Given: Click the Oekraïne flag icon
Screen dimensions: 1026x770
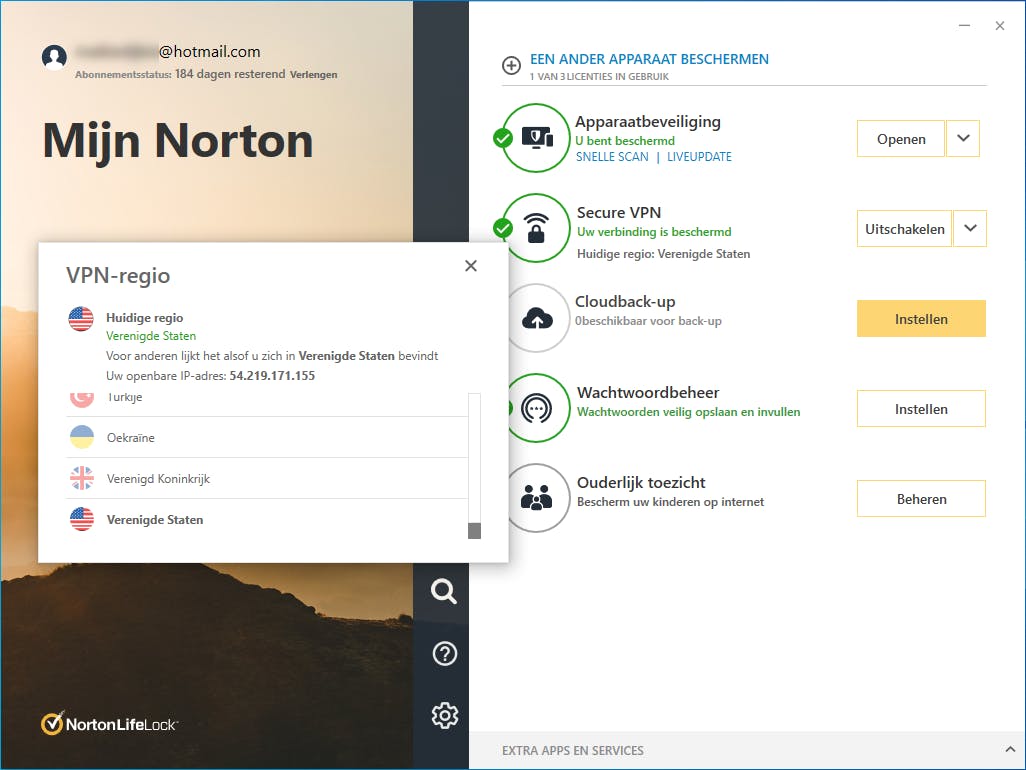Looking at the screenshot, I should pyautogui.click(x=82, y=437).
